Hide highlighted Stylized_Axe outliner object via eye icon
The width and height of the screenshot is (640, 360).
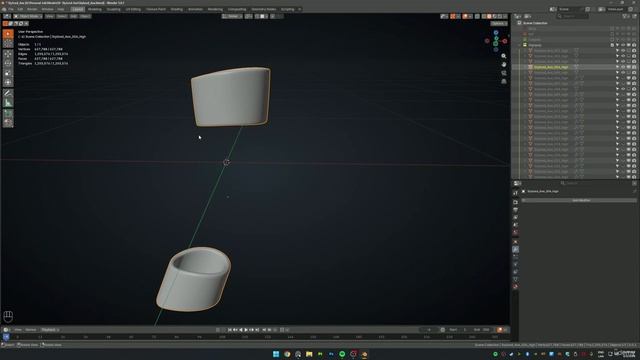click(x=623, y=67)
